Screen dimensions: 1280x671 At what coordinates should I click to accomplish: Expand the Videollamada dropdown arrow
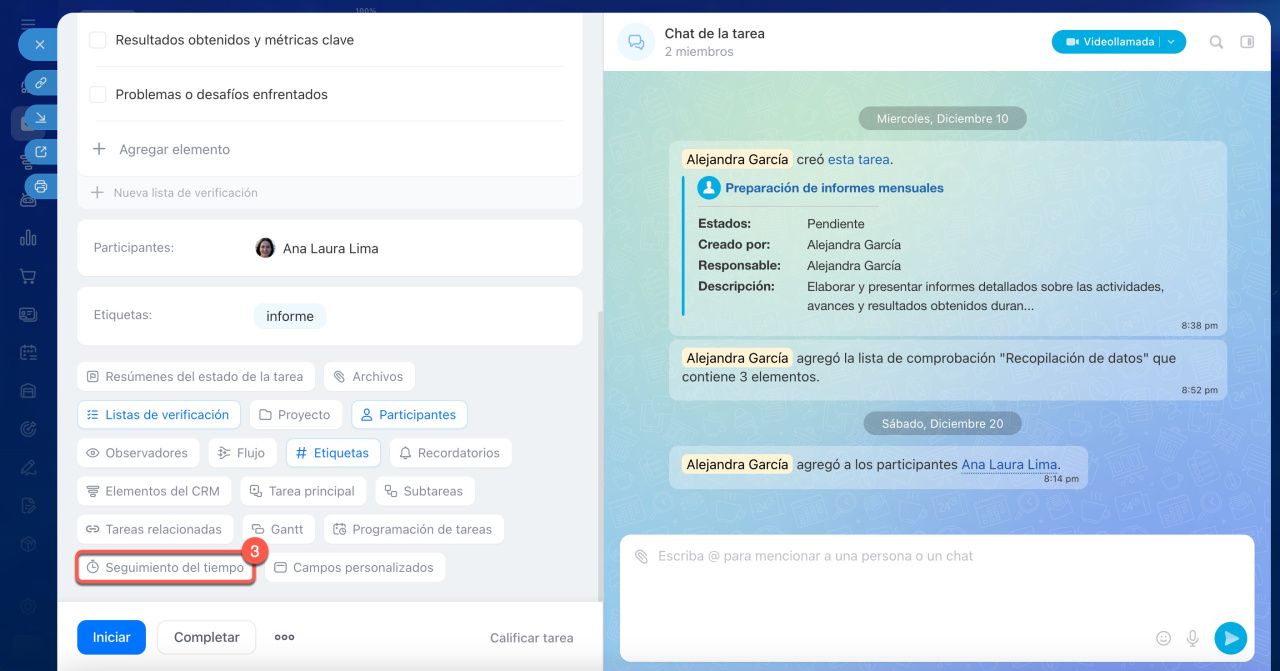pyautogui.click(x=1172, y=42)
